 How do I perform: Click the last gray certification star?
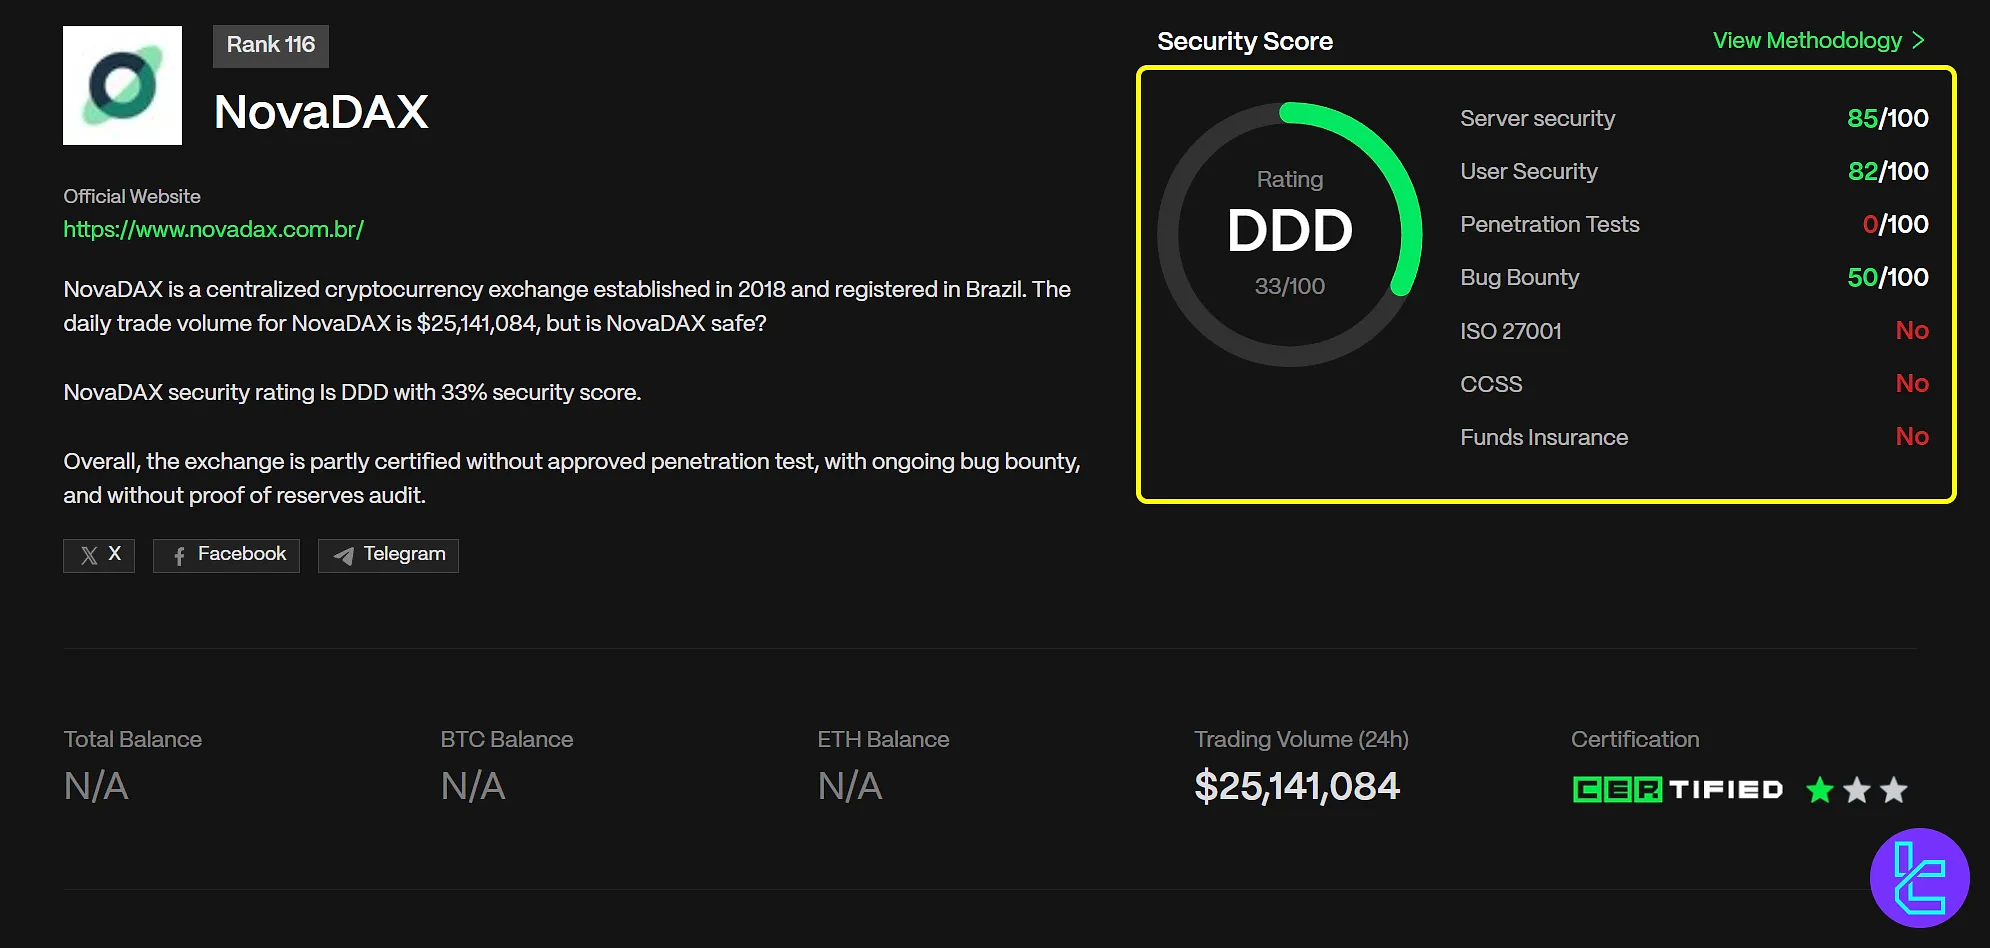point(1893,790)
